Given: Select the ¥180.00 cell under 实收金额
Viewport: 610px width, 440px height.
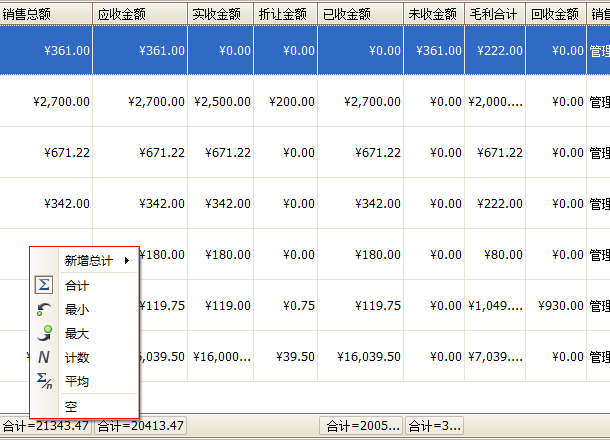Looking at the screenshot, I should 221,254.
